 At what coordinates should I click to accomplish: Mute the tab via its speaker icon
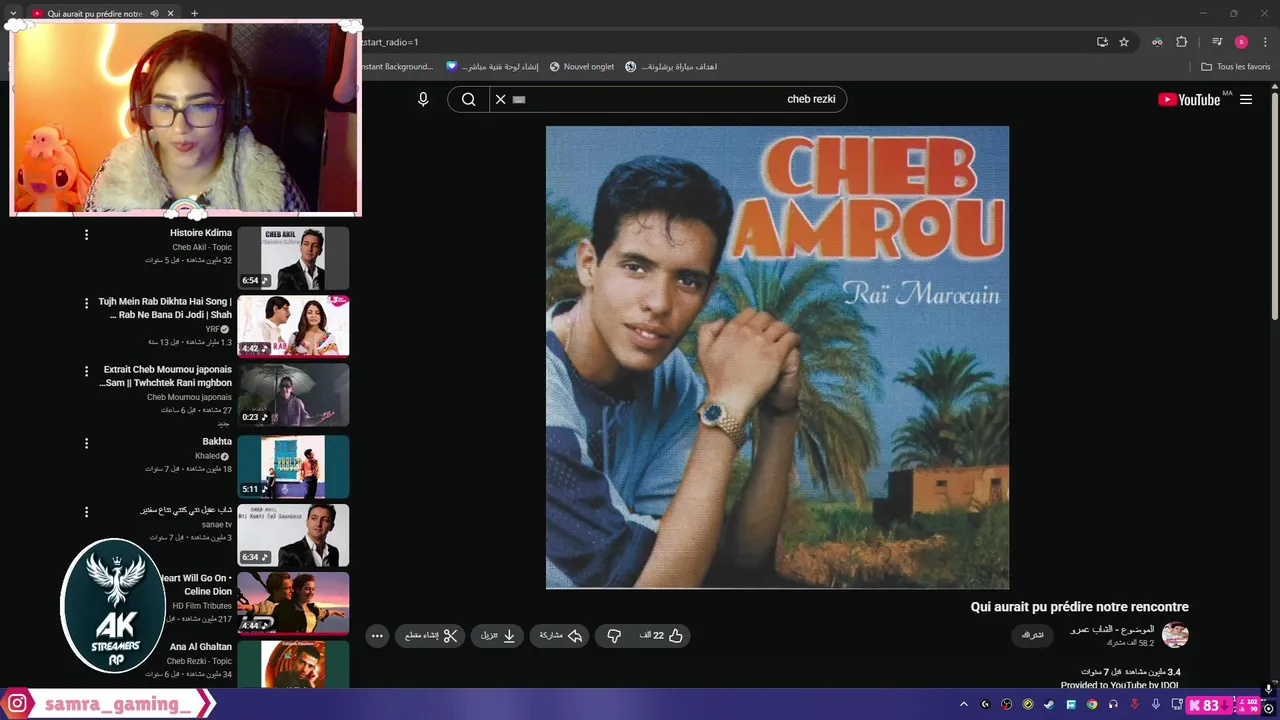[x=154, y=13]
